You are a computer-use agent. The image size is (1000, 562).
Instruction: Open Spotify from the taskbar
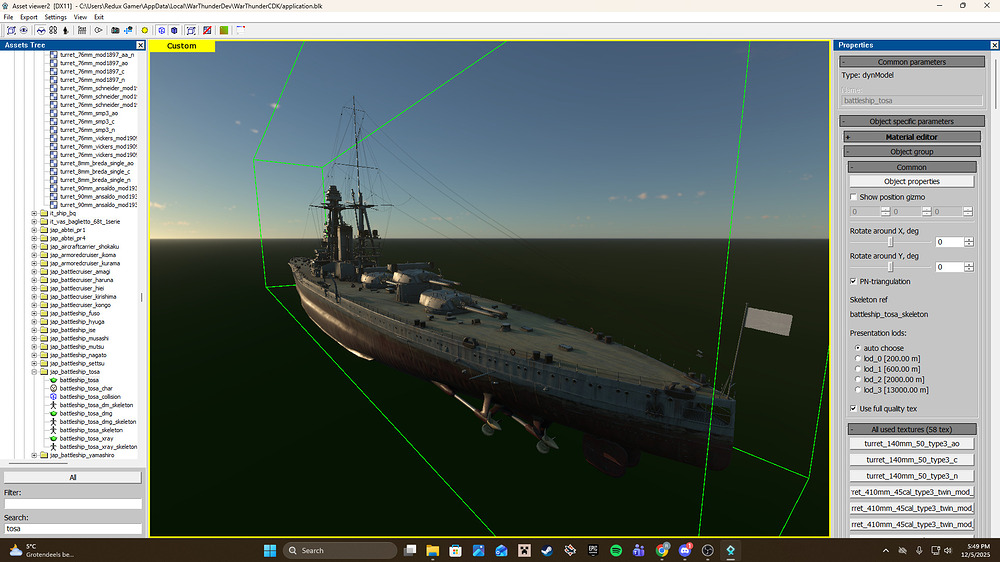point(616,550)
